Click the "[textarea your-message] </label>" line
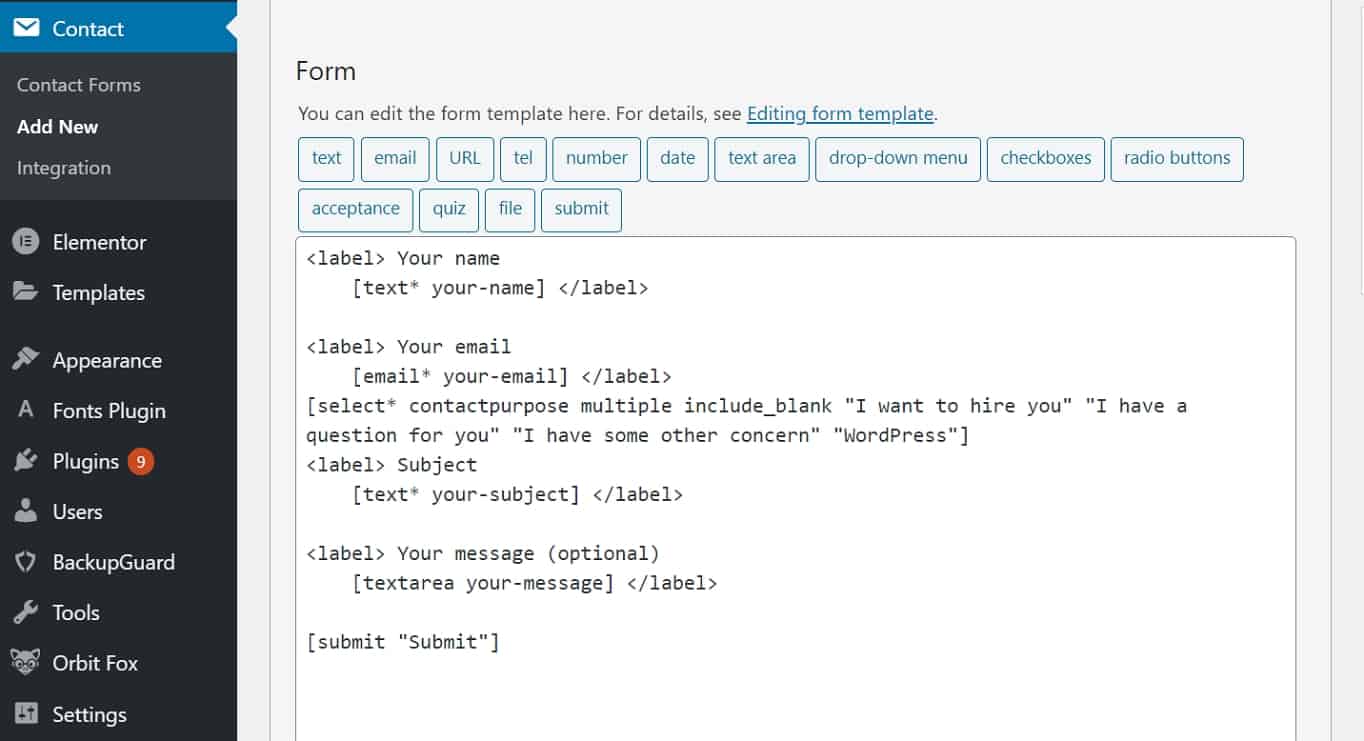 click(x=535, y=583)
